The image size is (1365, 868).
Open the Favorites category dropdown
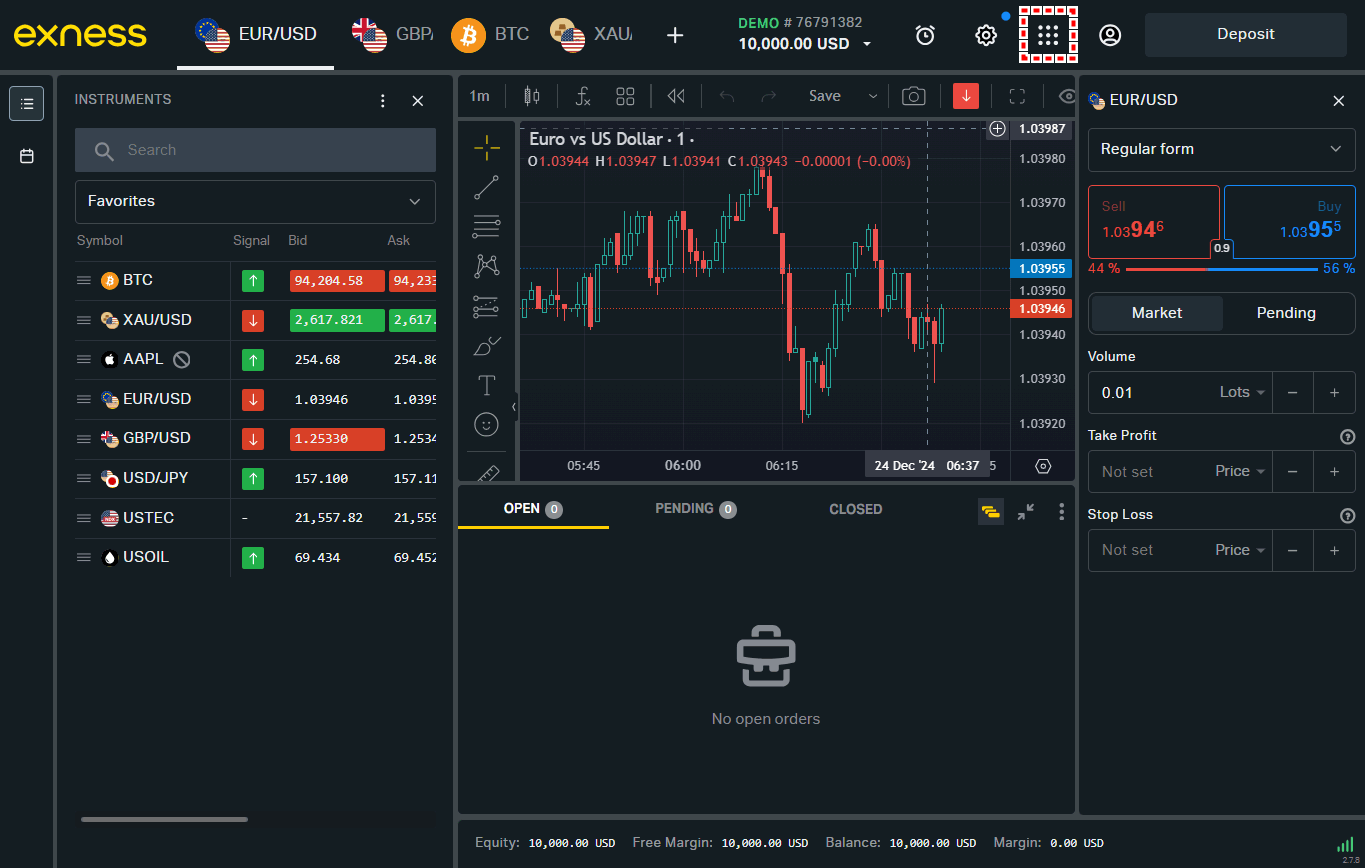(x=255, y=201)
